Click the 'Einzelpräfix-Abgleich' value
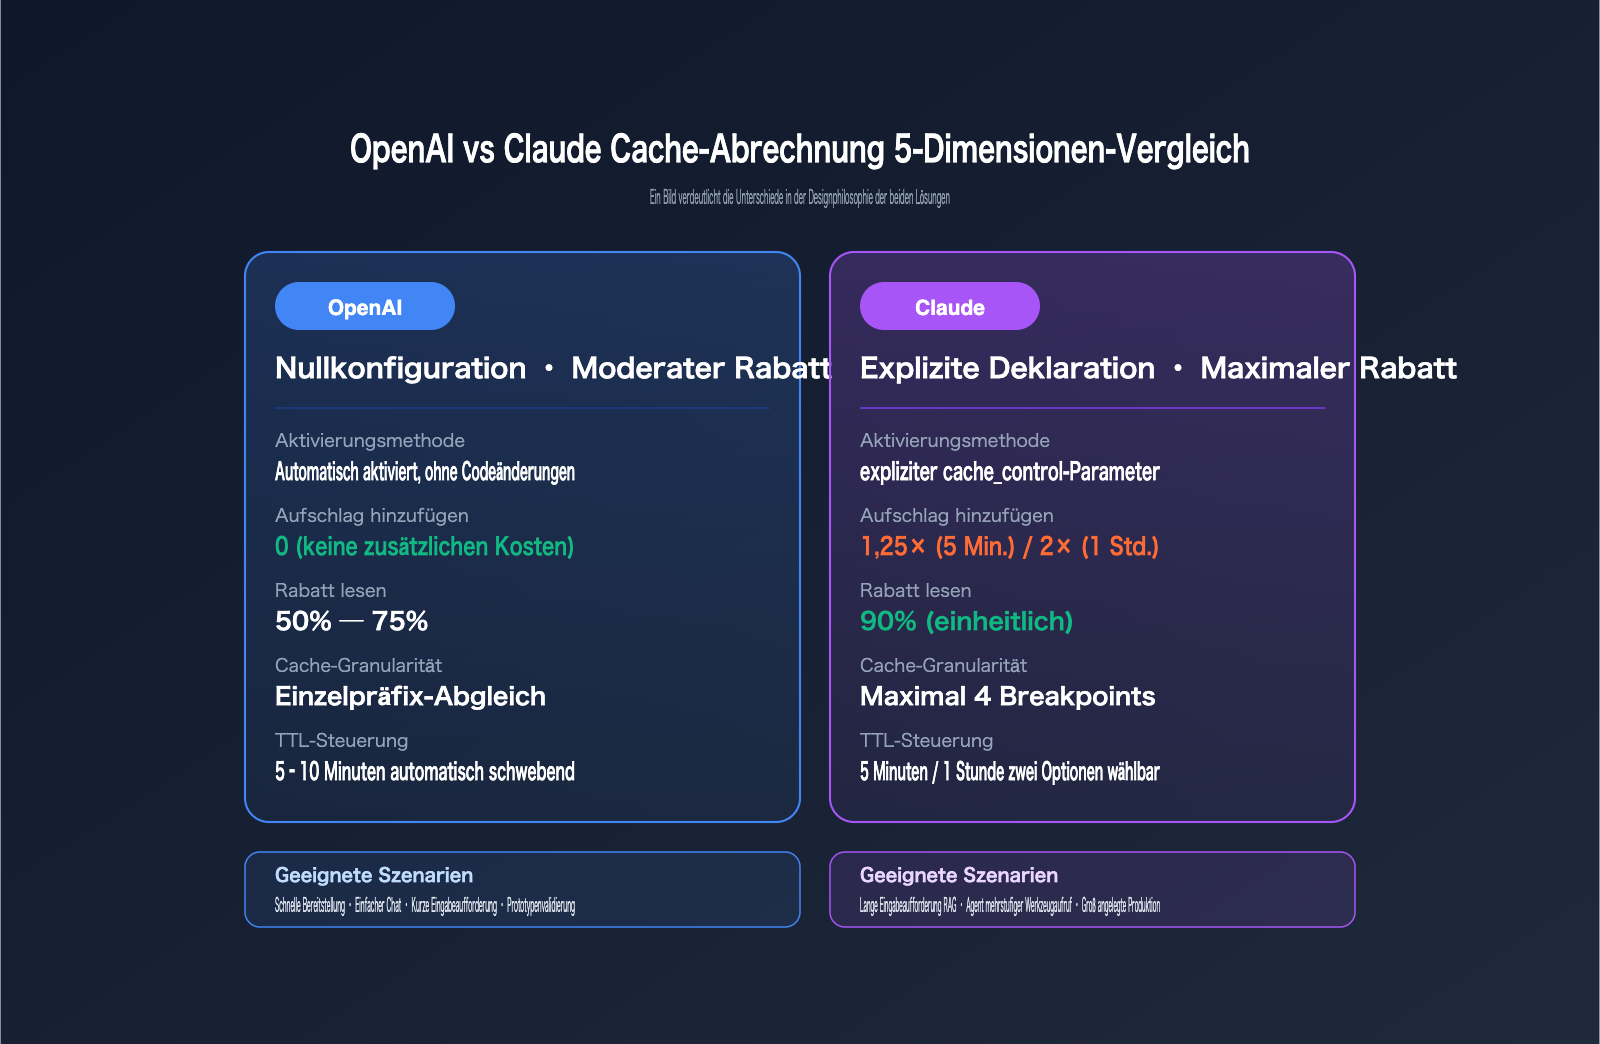The height and width of the screenshot is (1044, 1600). (411, 696)
